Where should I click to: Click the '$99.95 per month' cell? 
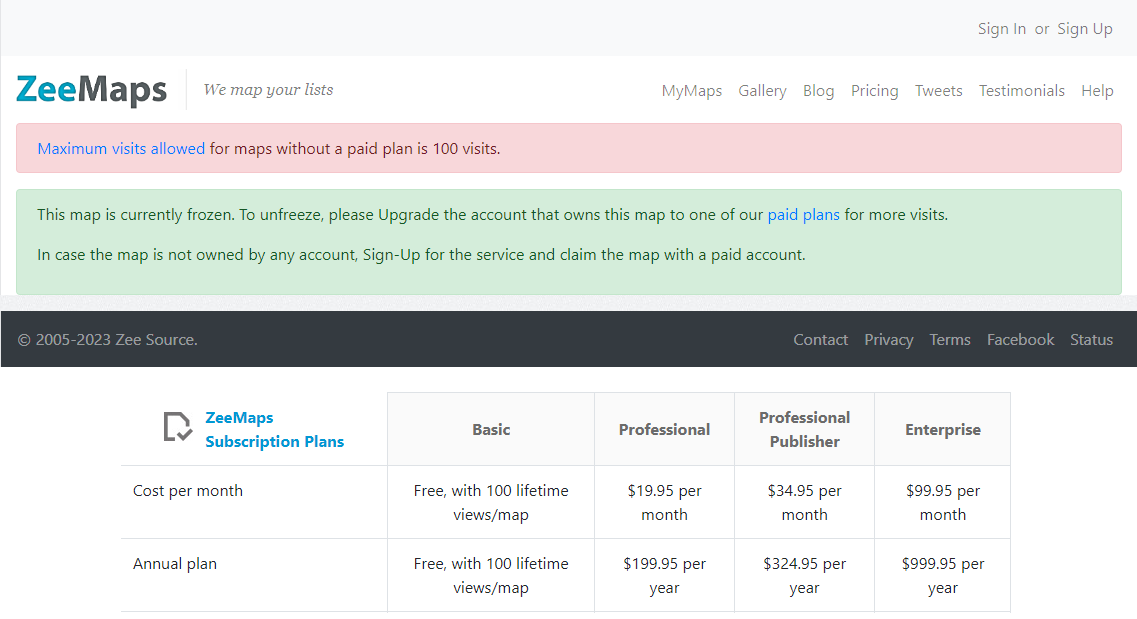point(943,502)
